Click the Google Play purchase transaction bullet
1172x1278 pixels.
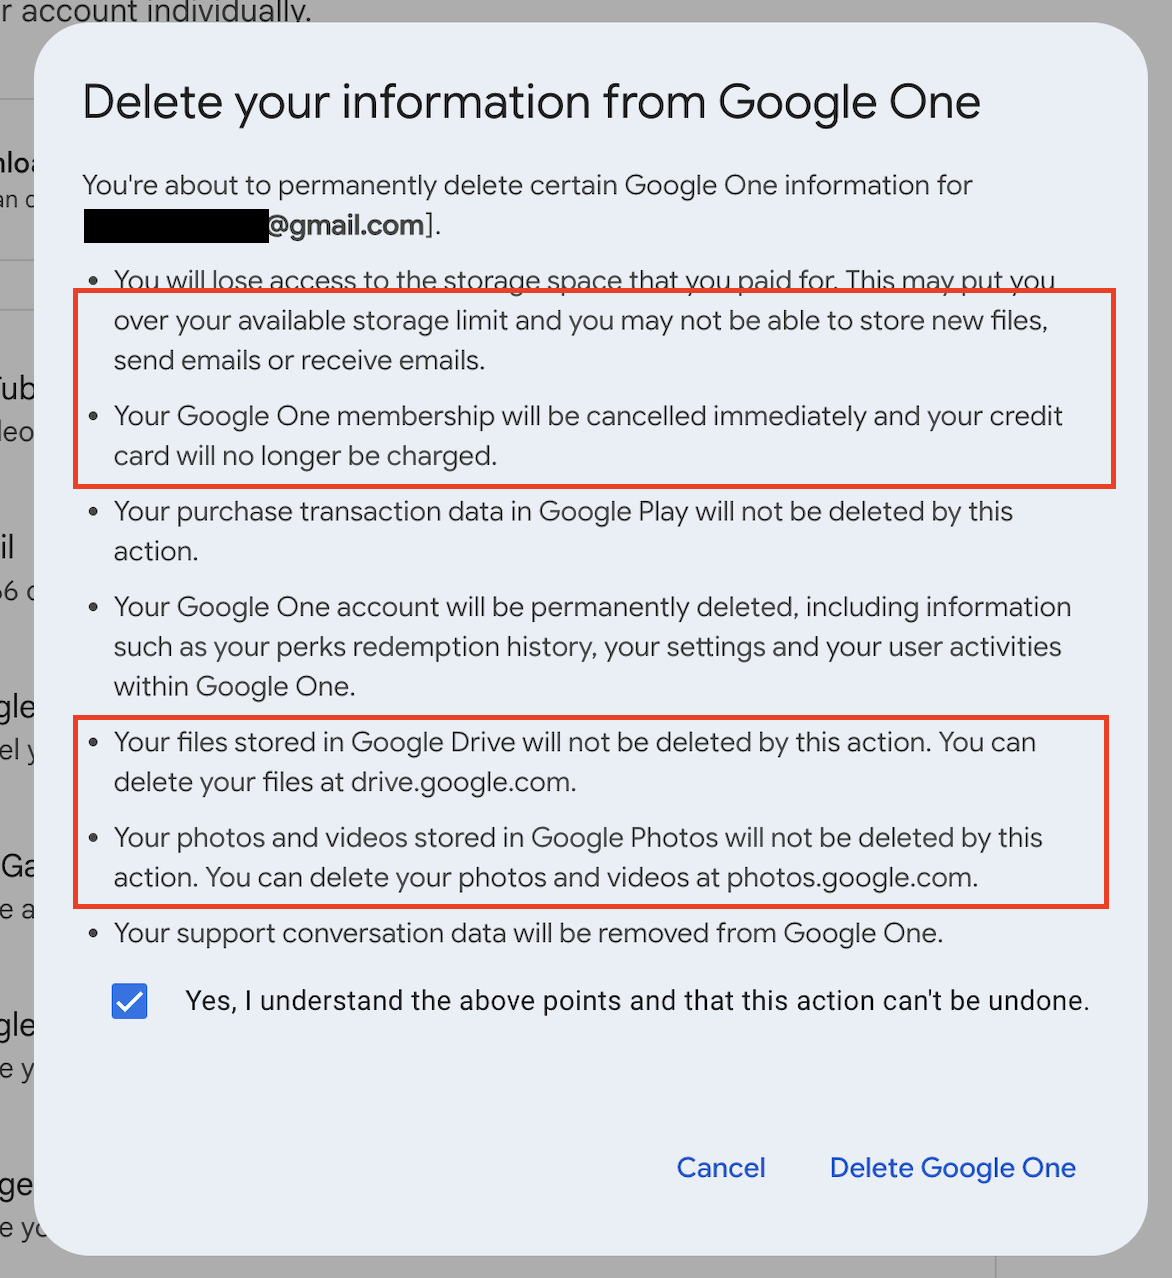(x=562, y=512)
